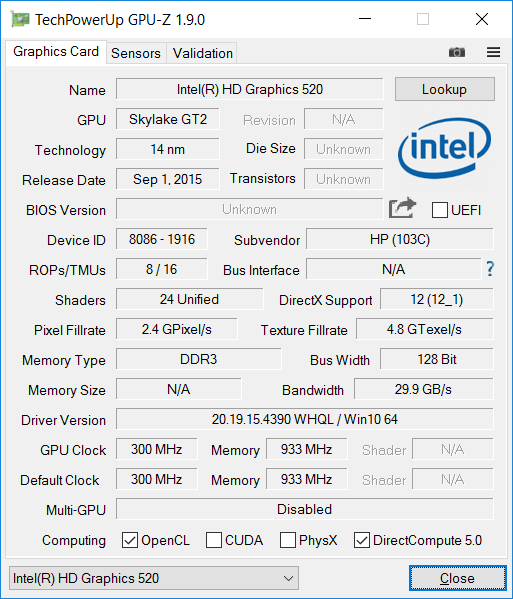Image resolution: width=513 pixels, height=599 pixels.
Task: Click the Lookup button
Action: click(445, 89)
